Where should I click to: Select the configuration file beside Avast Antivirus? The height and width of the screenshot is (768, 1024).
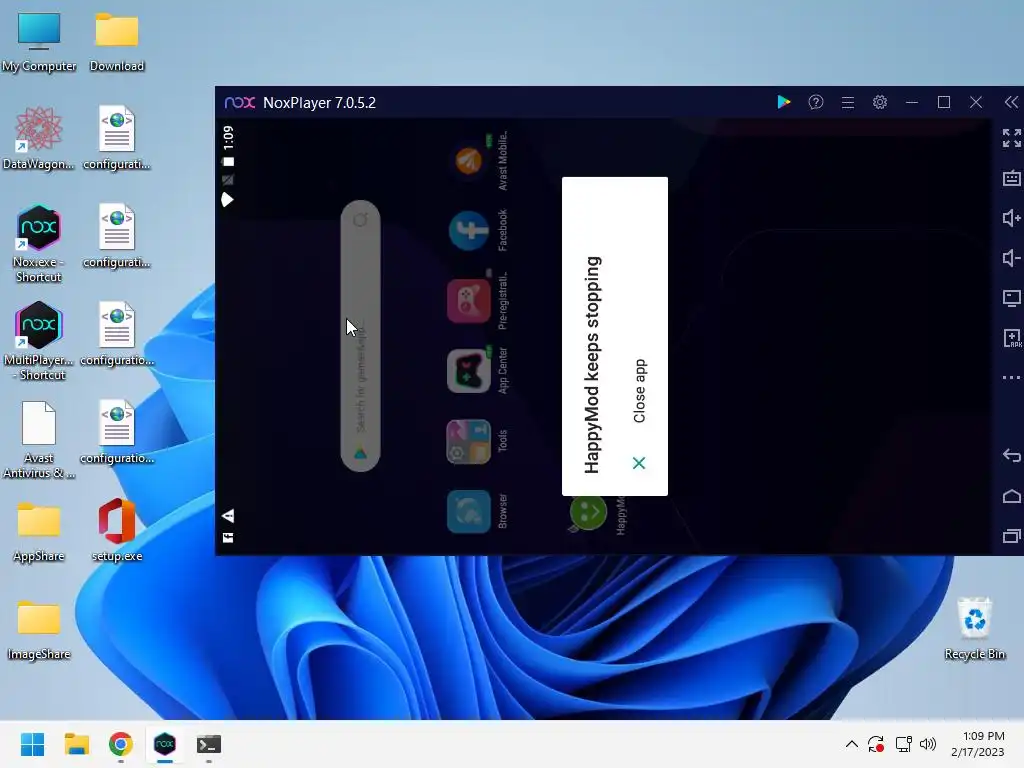117,432
